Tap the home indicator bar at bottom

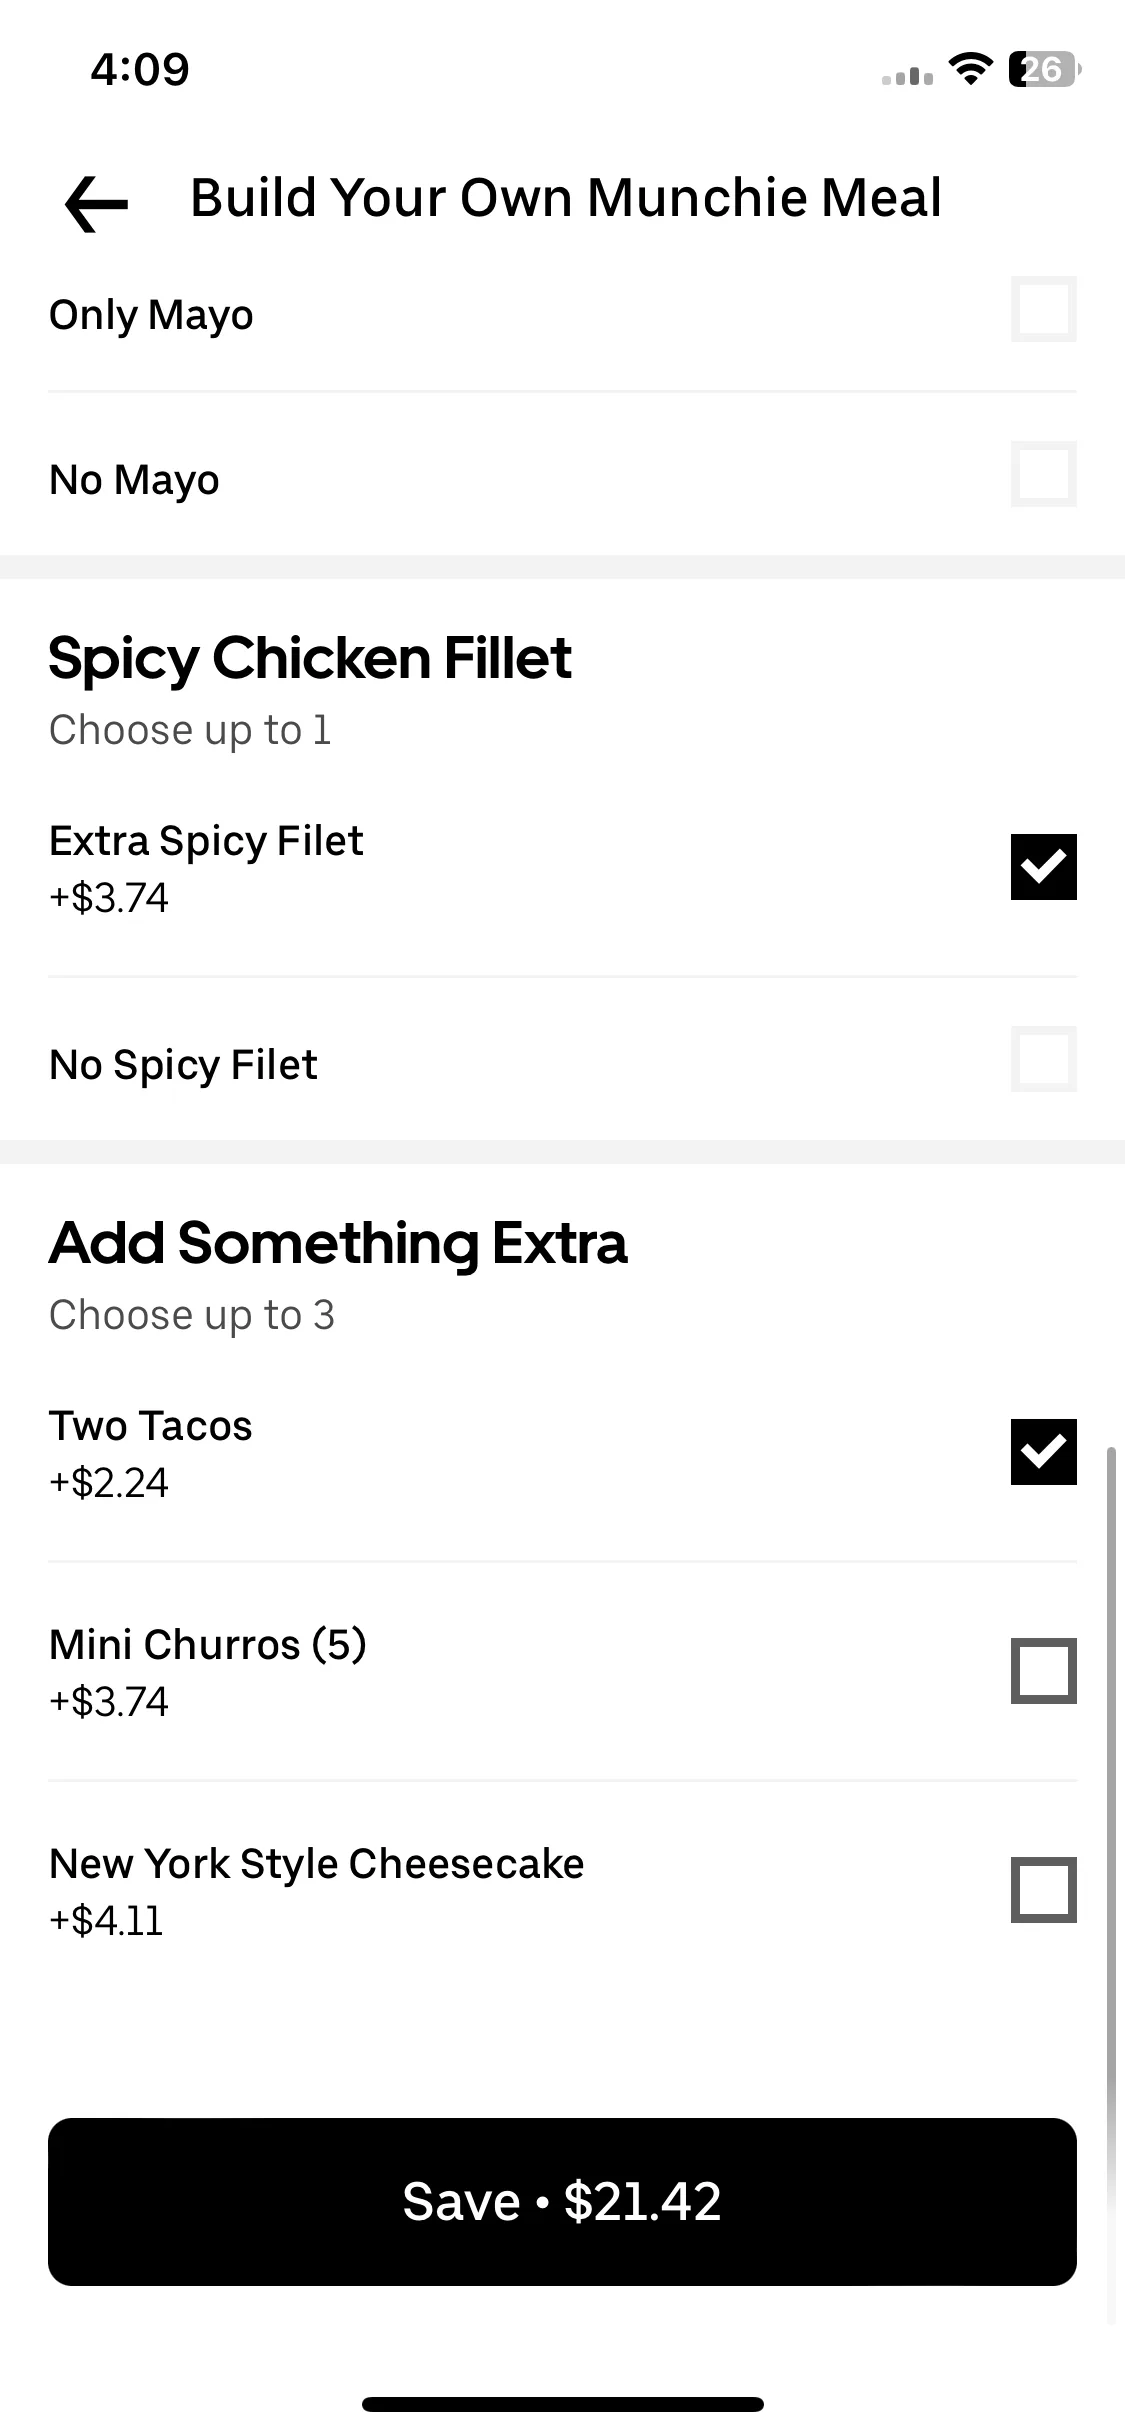tap(562, 2404)
